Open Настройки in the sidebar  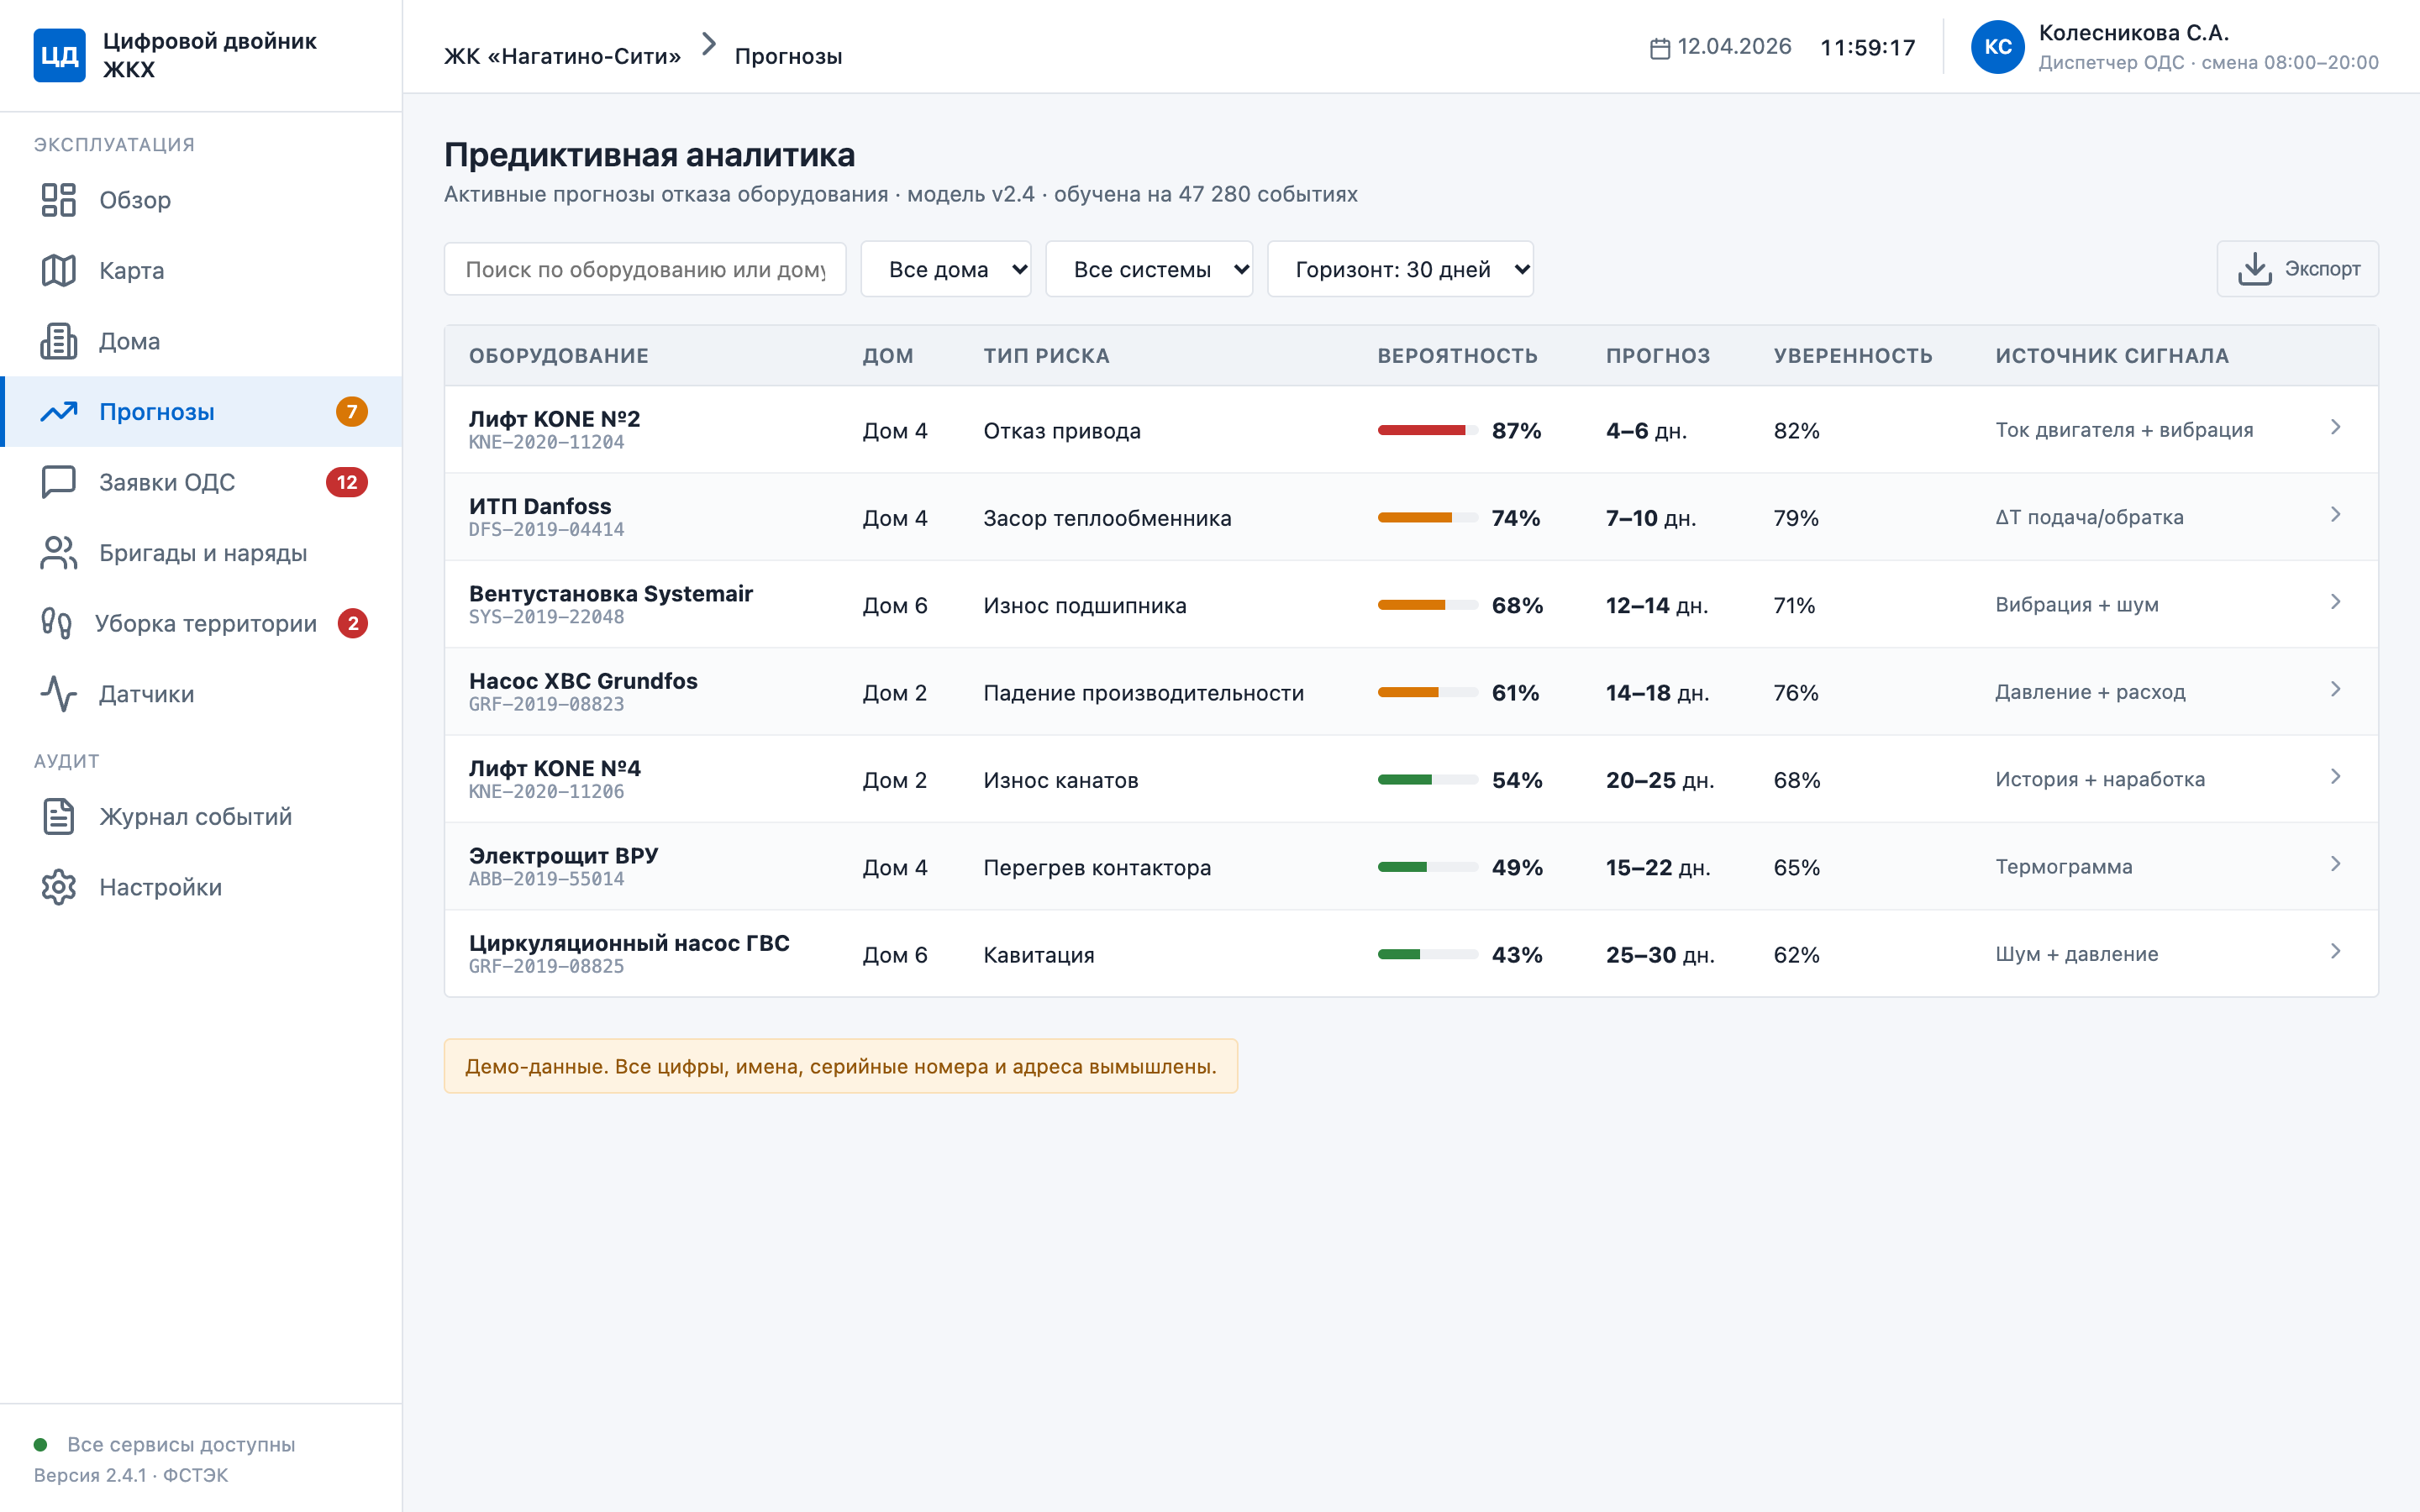pos(201,887)
